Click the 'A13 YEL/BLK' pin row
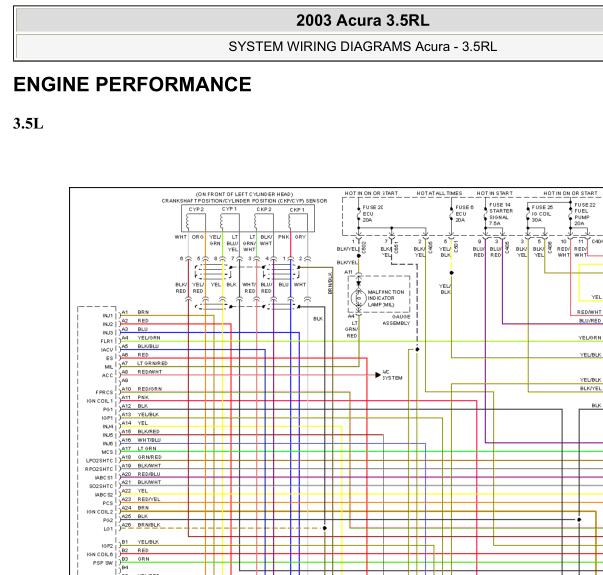This screenshot has width=603, height=575. (140, 415)
